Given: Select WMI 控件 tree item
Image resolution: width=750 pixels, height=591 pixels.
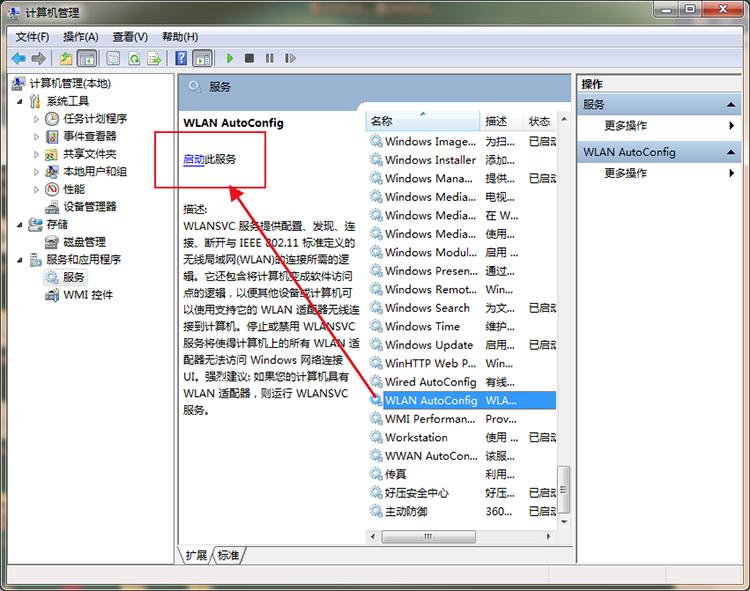Looking at the screenshot, I should (88, 295).
